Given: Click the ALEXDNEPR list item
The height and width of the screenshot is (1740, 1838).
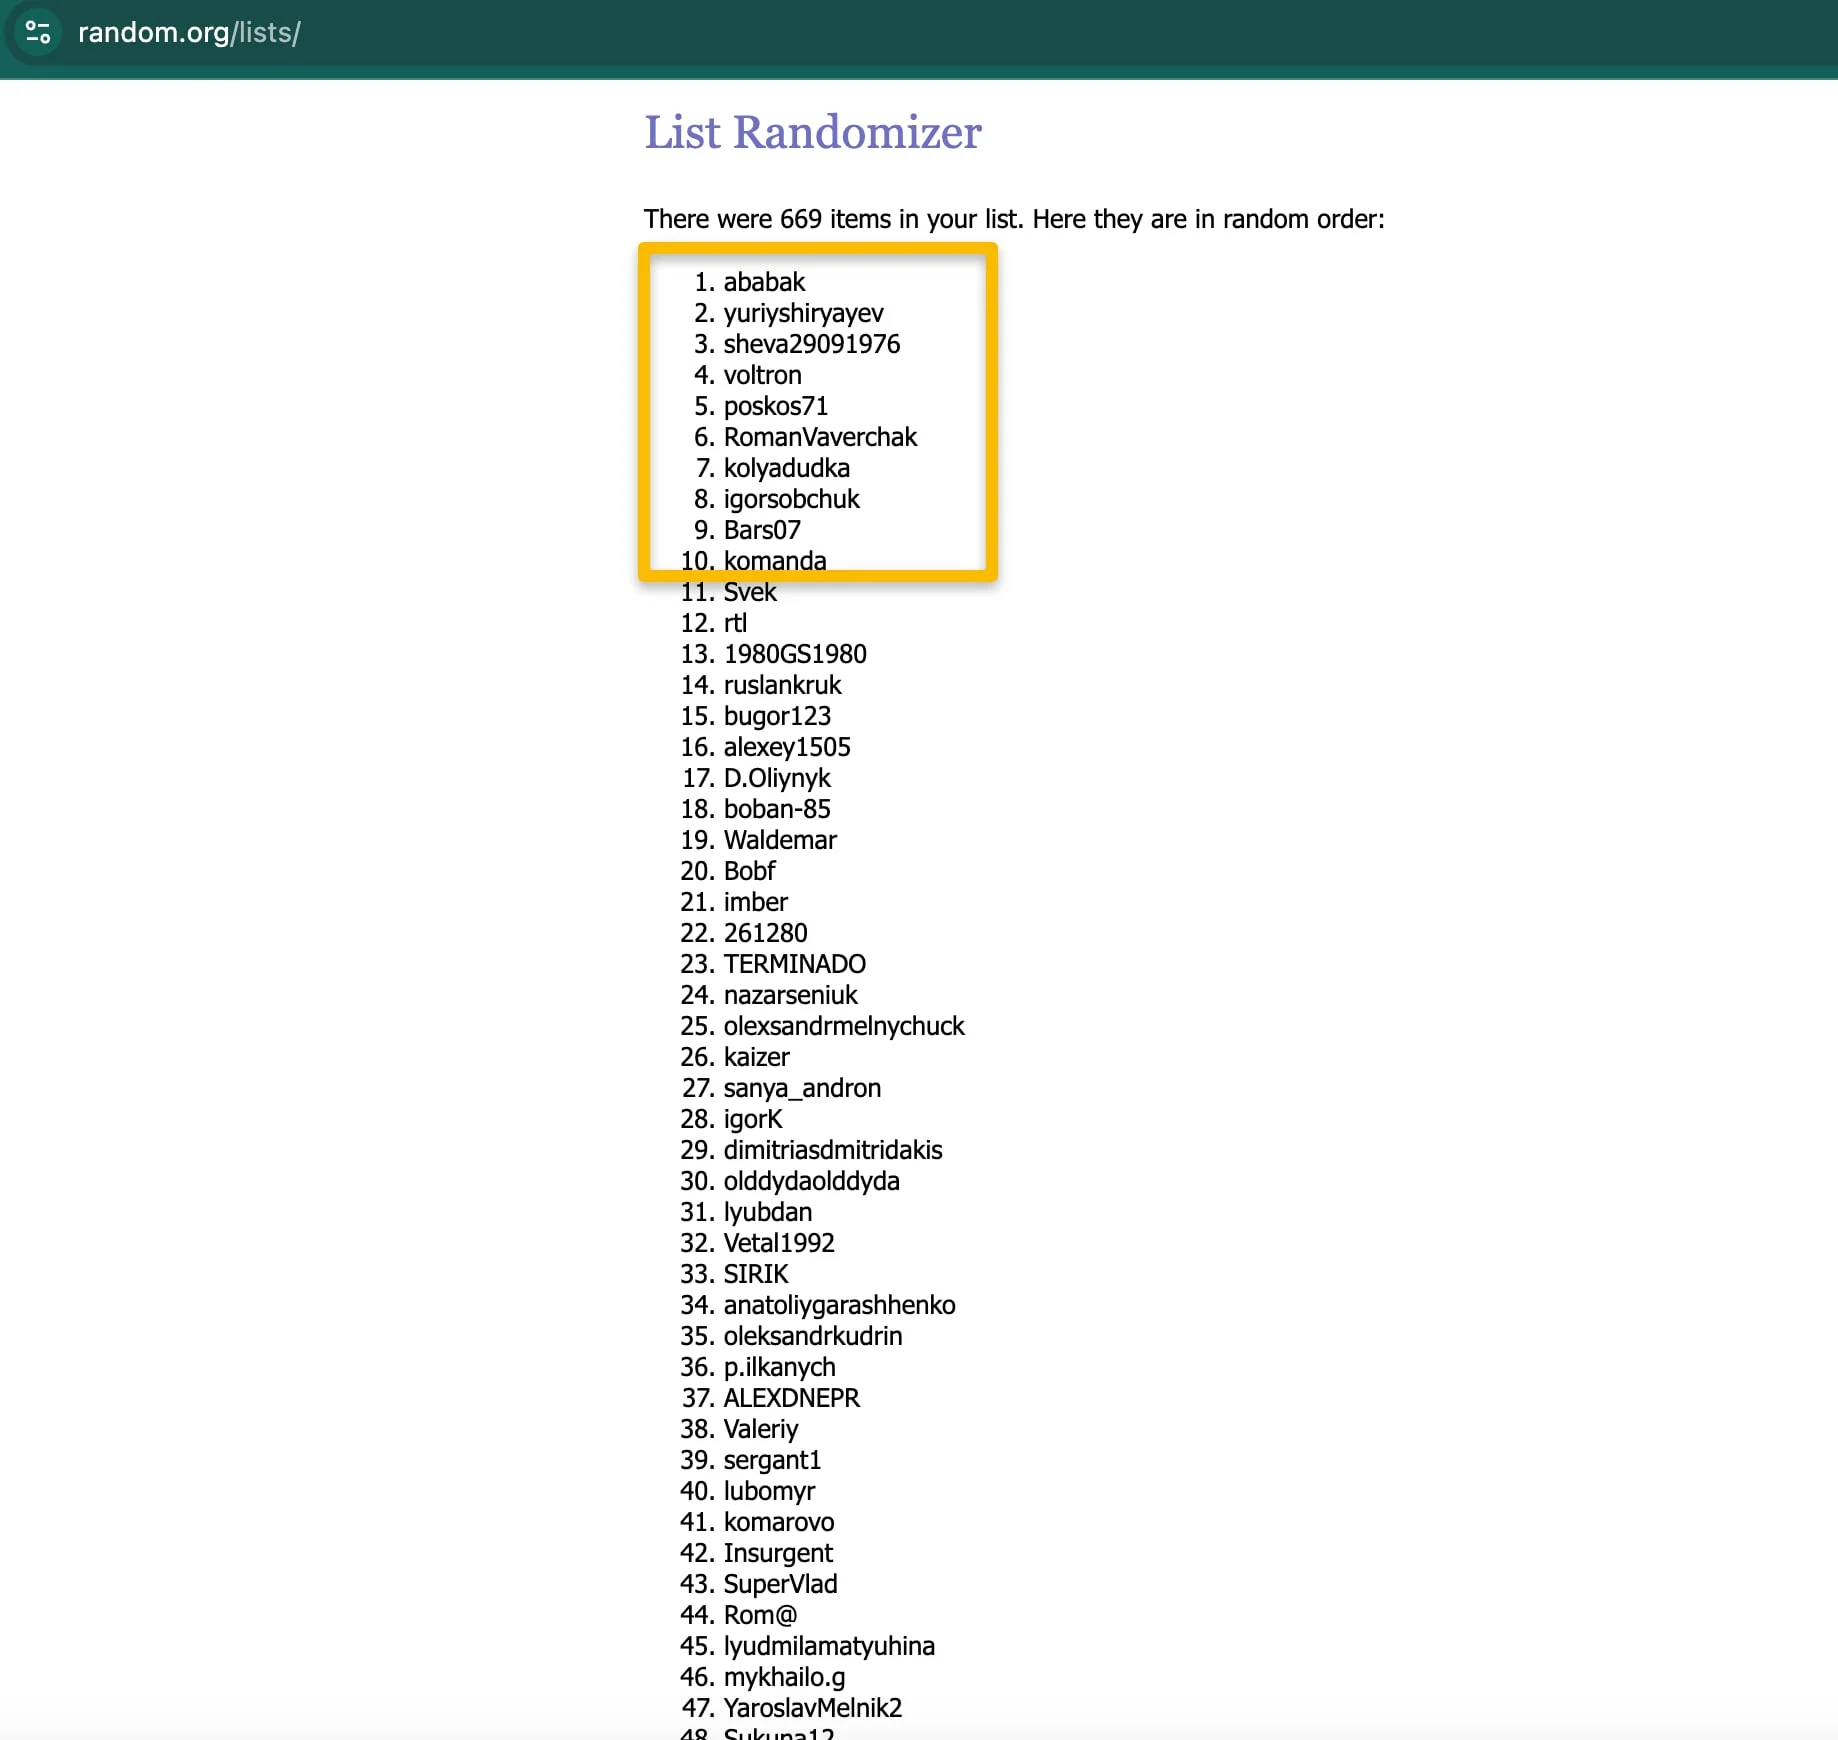Looking at the screenshot, I should (791, 1398).
